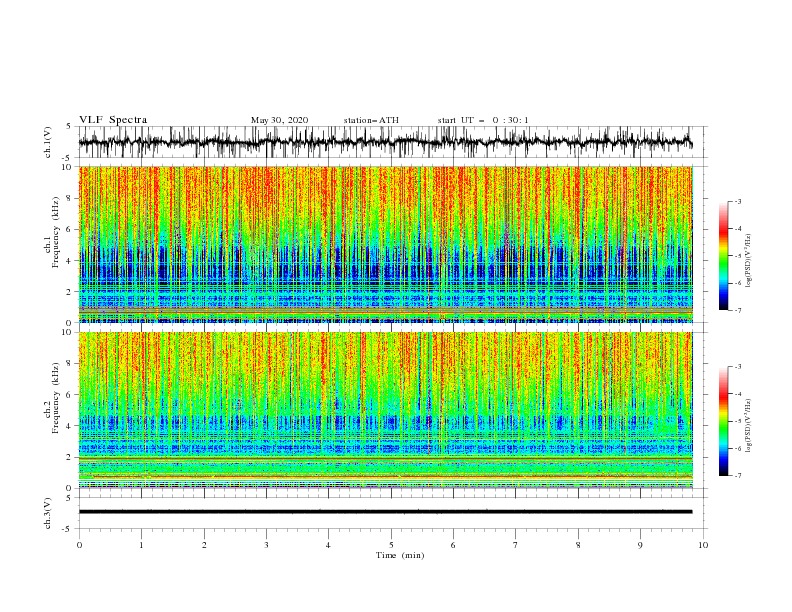The width and height of the screenshot is (792, 612).
Task: Click the time axis tick label '10'
Action: tap(703, 545)
